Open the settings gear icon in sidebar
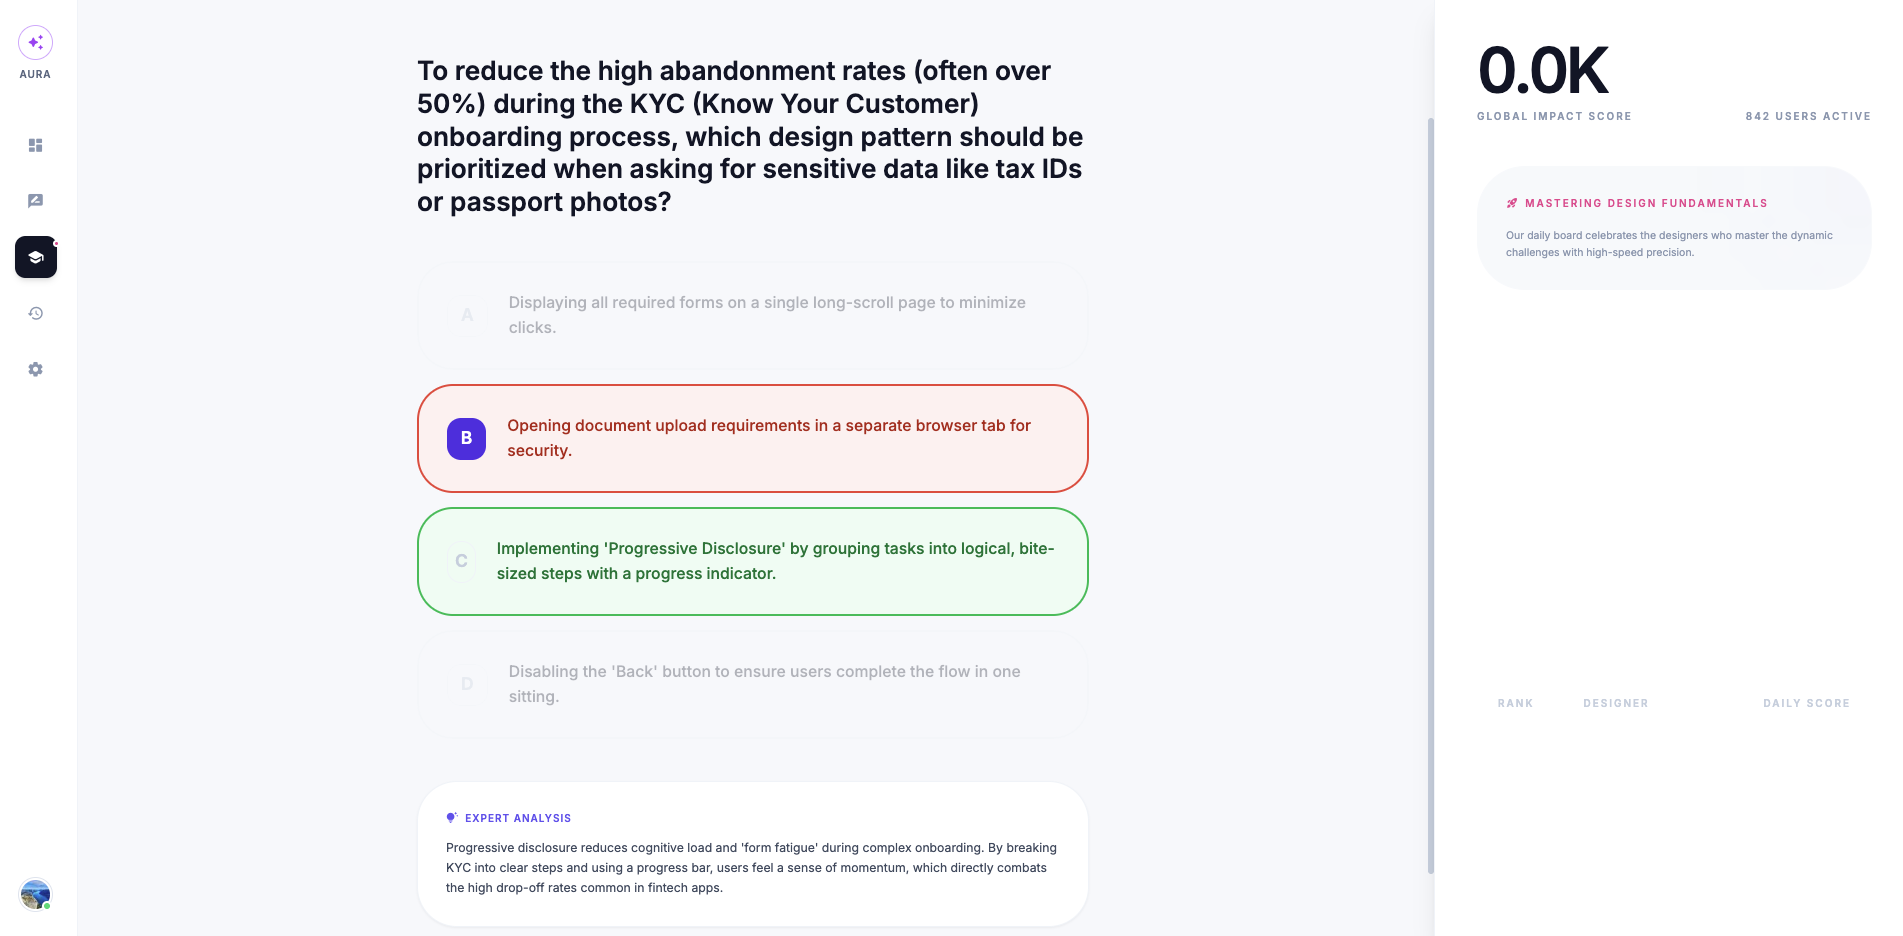The height and width of the screenshot is (936, 1903). 35,369
